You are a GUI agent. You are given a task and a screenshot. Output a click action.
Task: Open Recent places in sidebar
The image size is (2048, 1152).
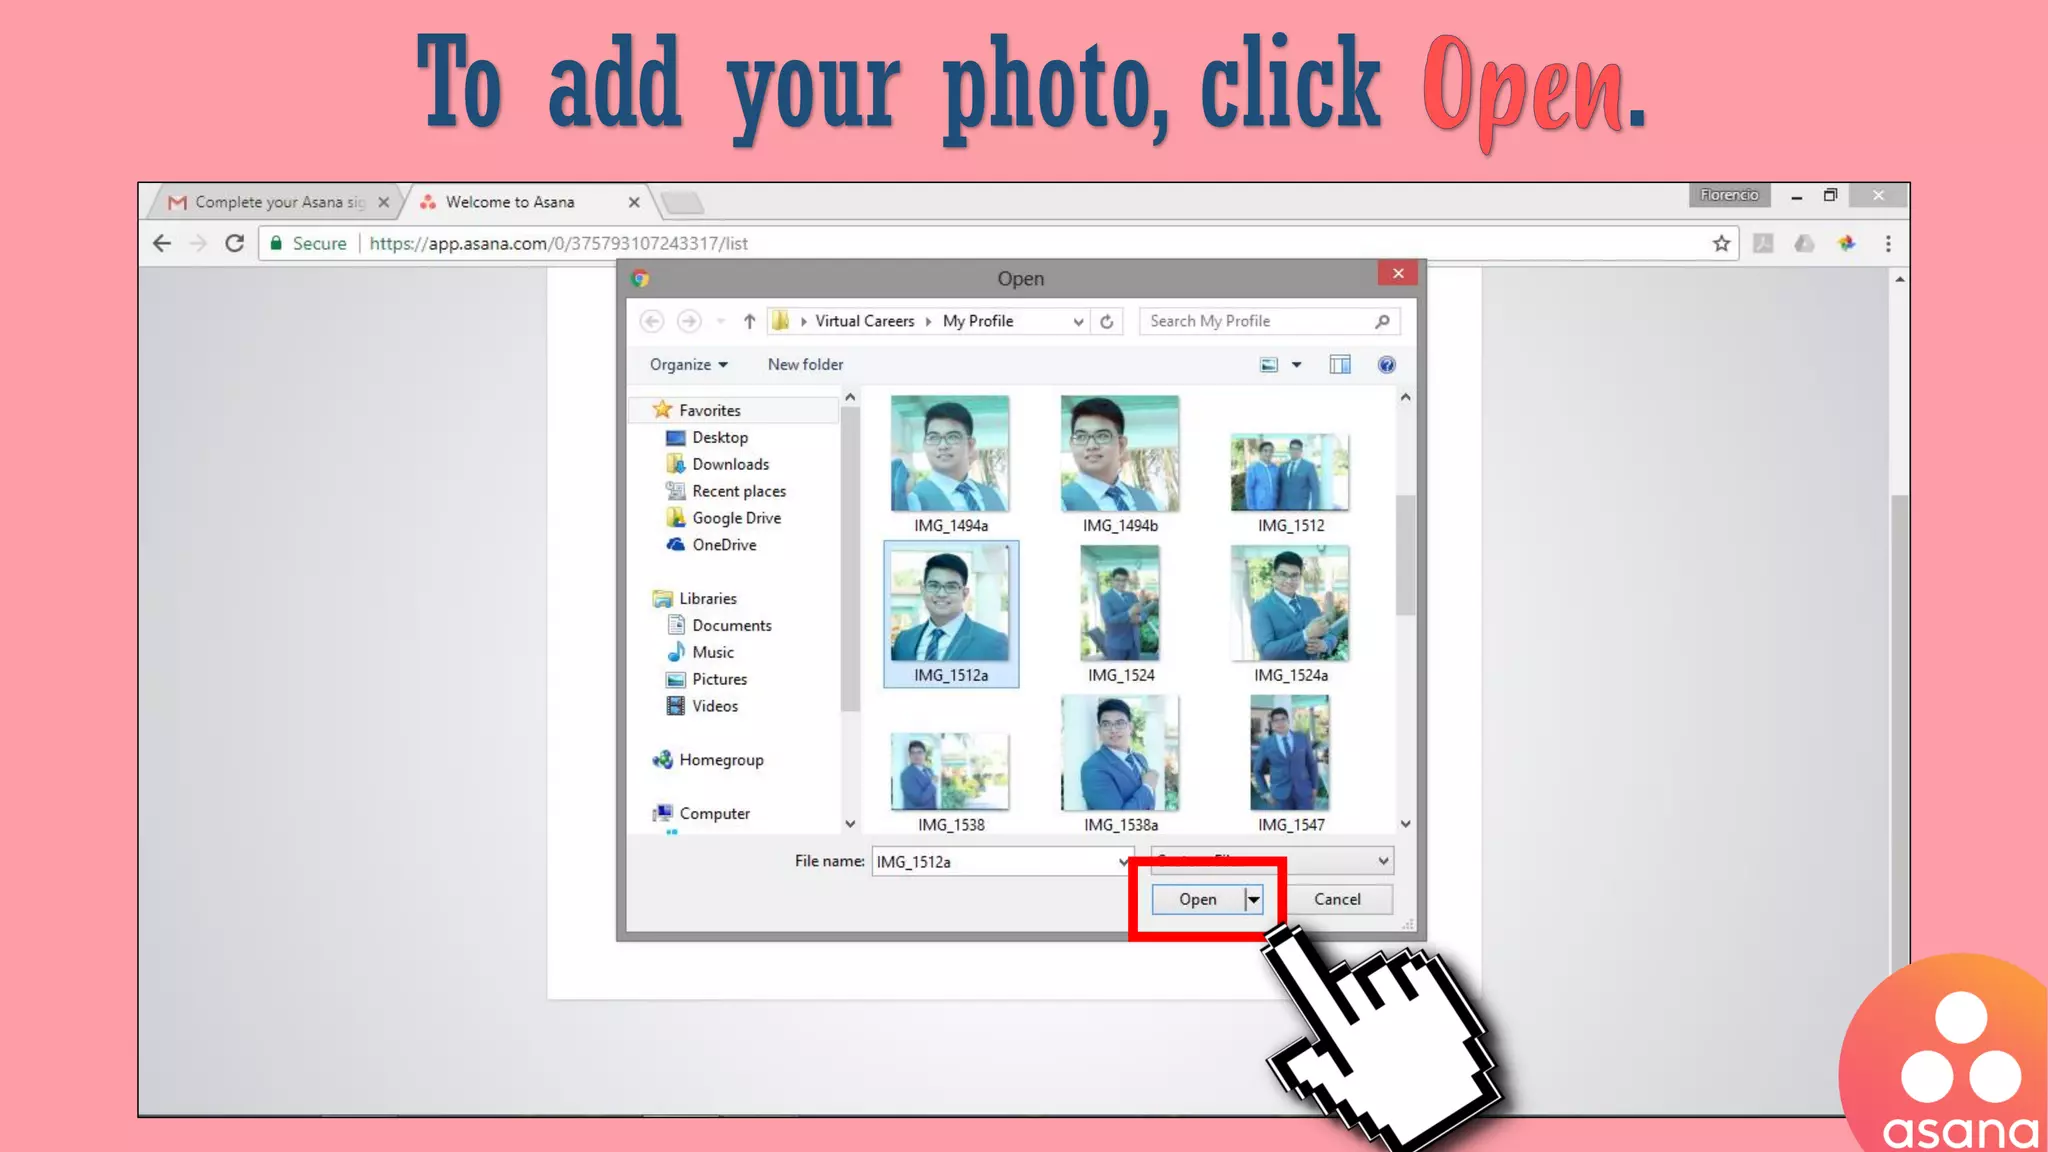click(738, 491)
